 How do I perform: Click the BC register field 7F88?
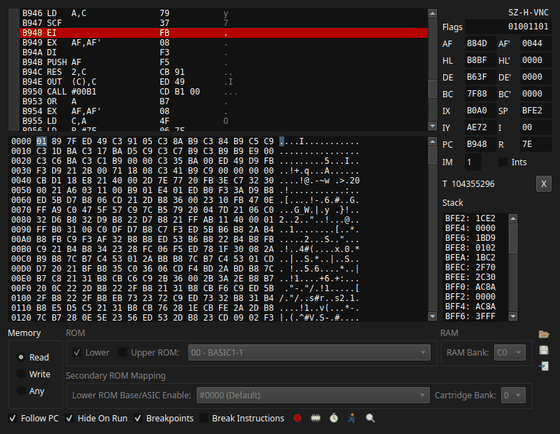pyautogui.click(x=480, y=94)
